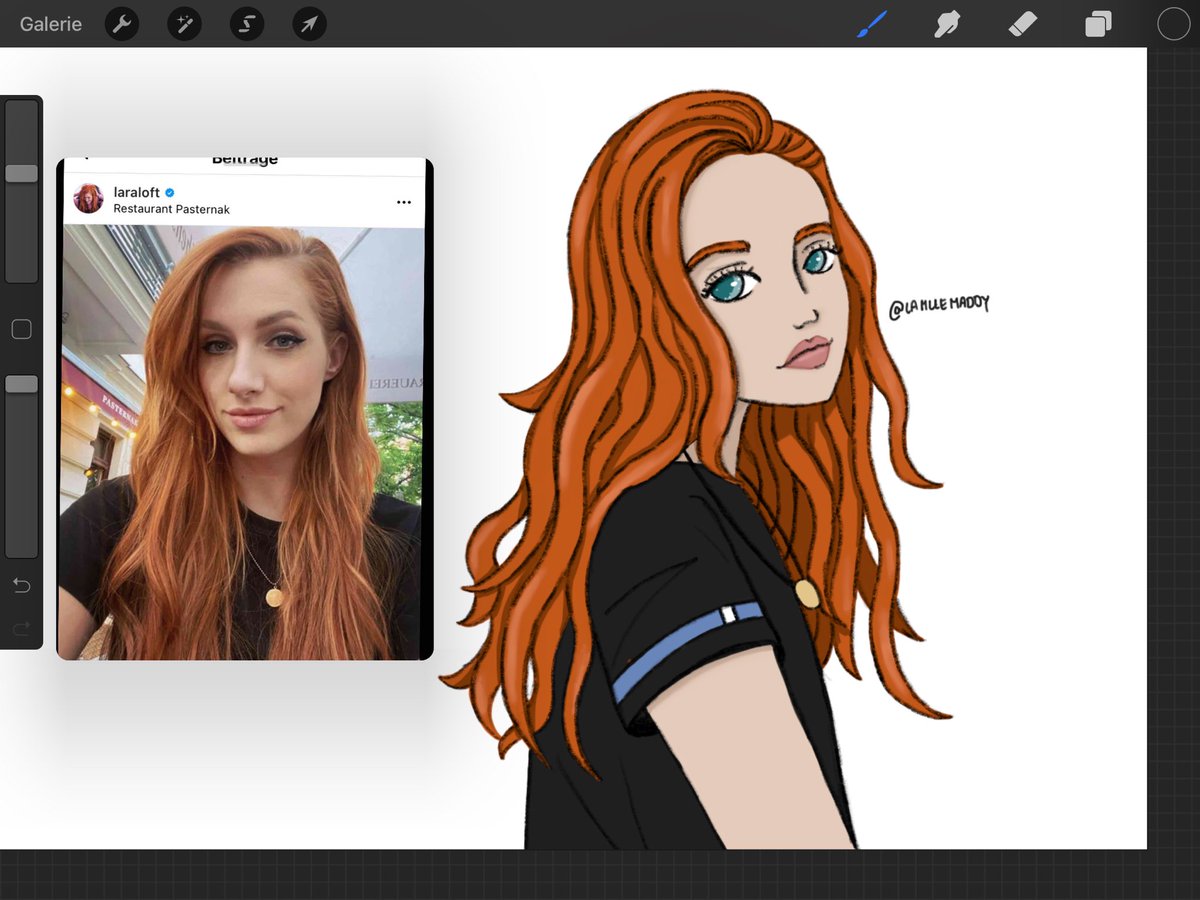
Task: Select the Paint brush tool
Action: [x=870, y=23]
